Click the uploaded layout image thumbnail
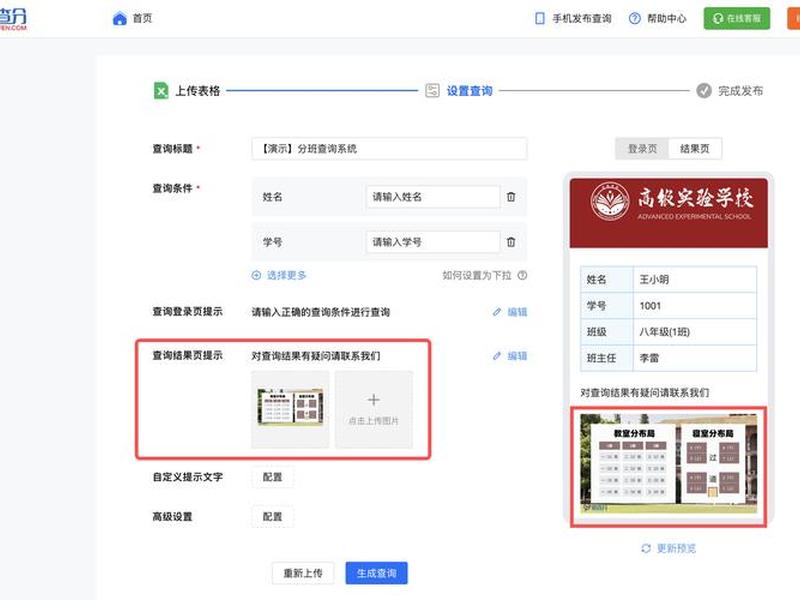This screenshot has height=600, width=800. (290, 407)
